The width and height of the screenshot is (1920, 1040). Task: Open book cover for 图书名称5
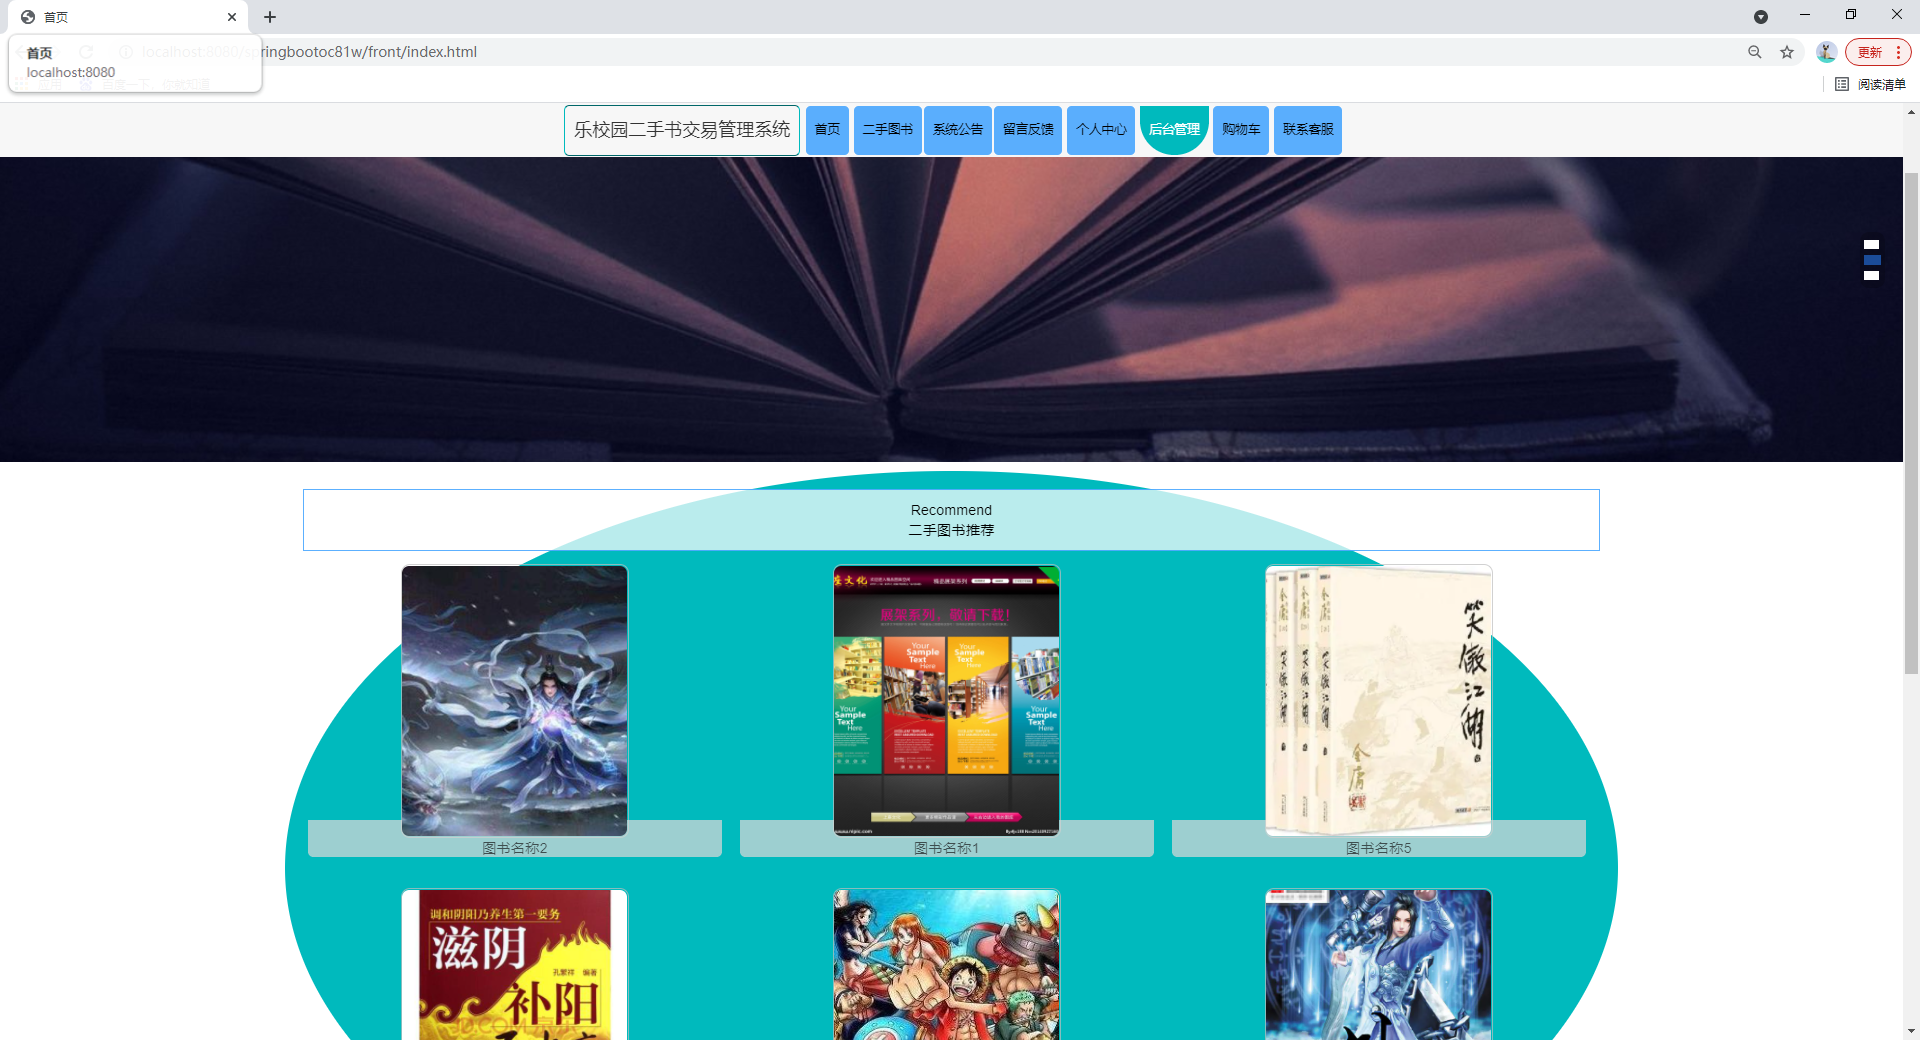coord(1379,700)
